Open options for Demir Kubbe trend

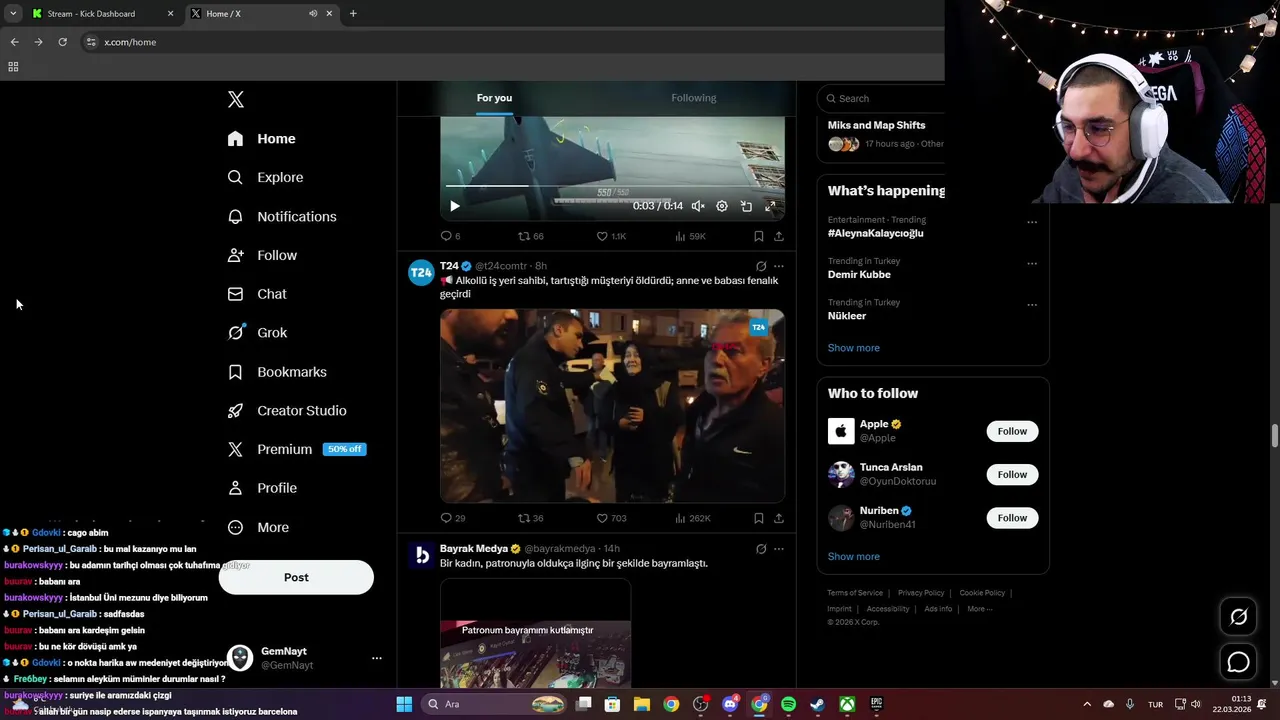(x=1032, y=264)
